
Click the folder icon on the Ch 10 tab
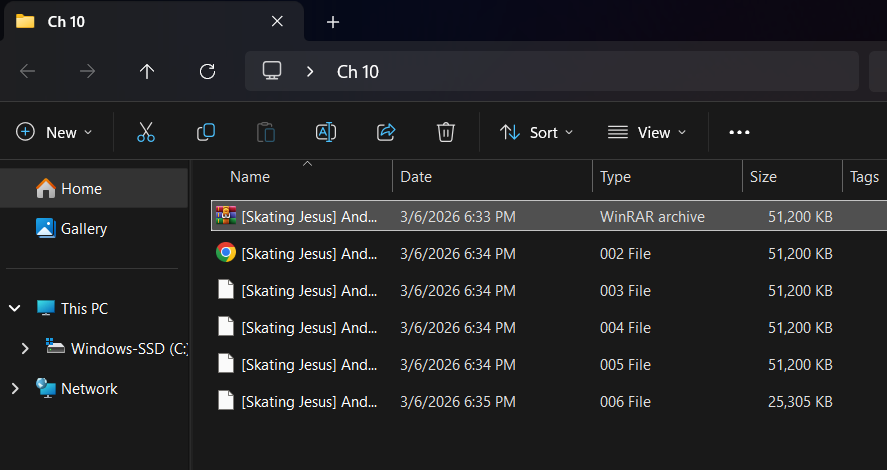[x=25, y=21]
